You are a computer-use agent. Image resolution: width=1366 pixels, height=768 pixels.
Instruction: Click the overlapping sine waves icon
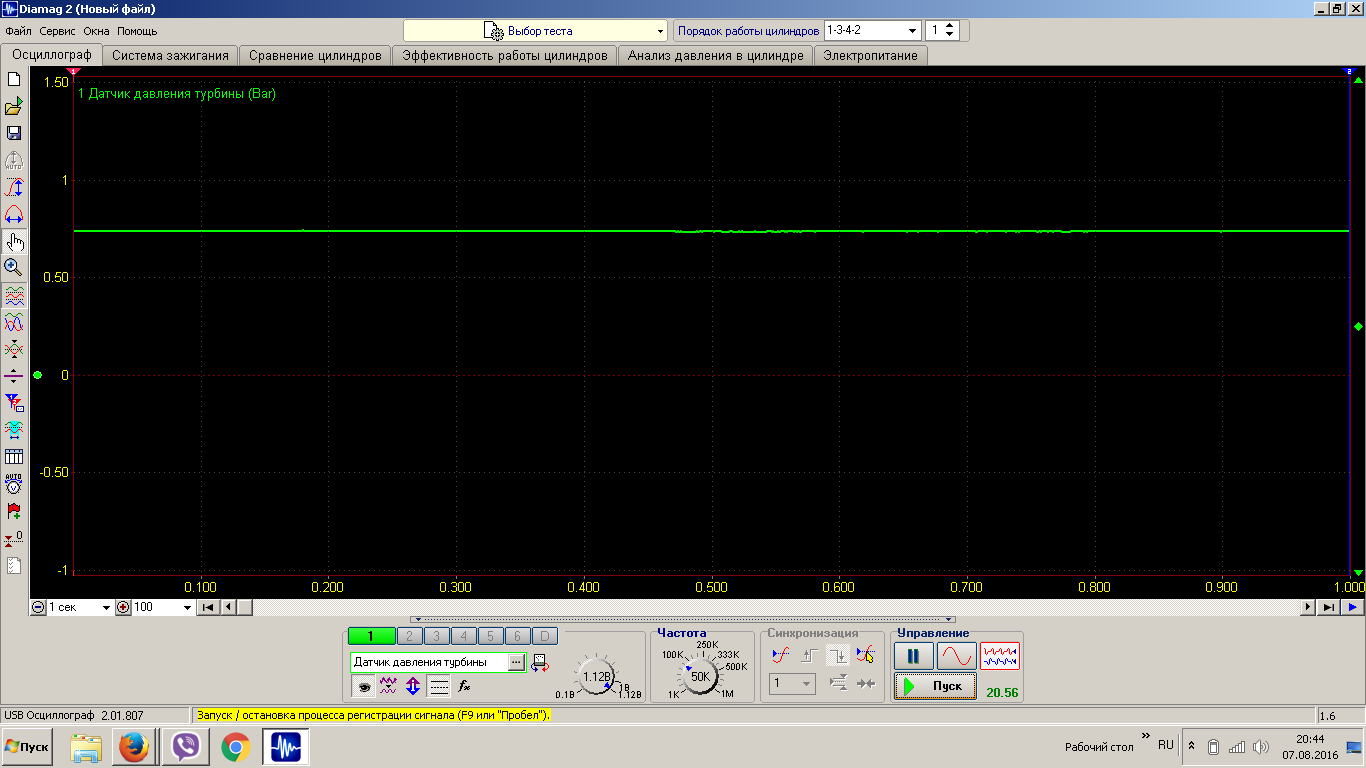(14, 322)
